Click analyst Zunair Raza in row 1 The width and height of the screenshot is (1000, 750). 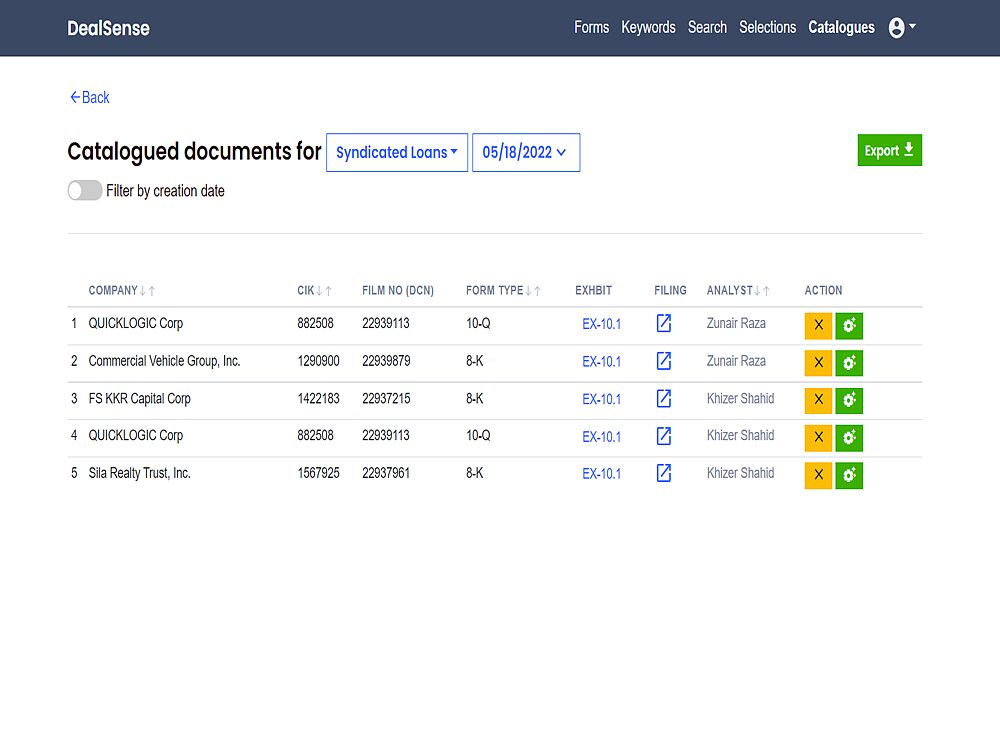click(x=736, y=323)
